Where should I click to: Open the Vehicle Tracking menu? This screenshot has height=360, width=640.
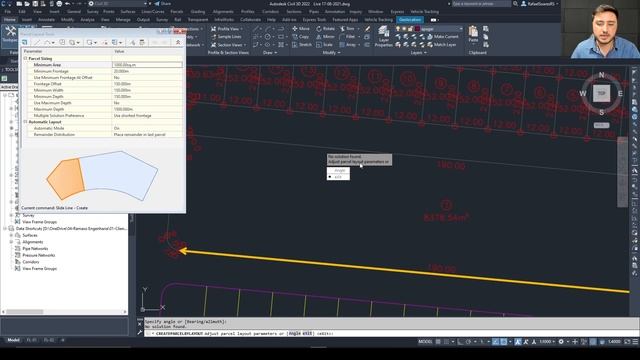tap(424, 11)
